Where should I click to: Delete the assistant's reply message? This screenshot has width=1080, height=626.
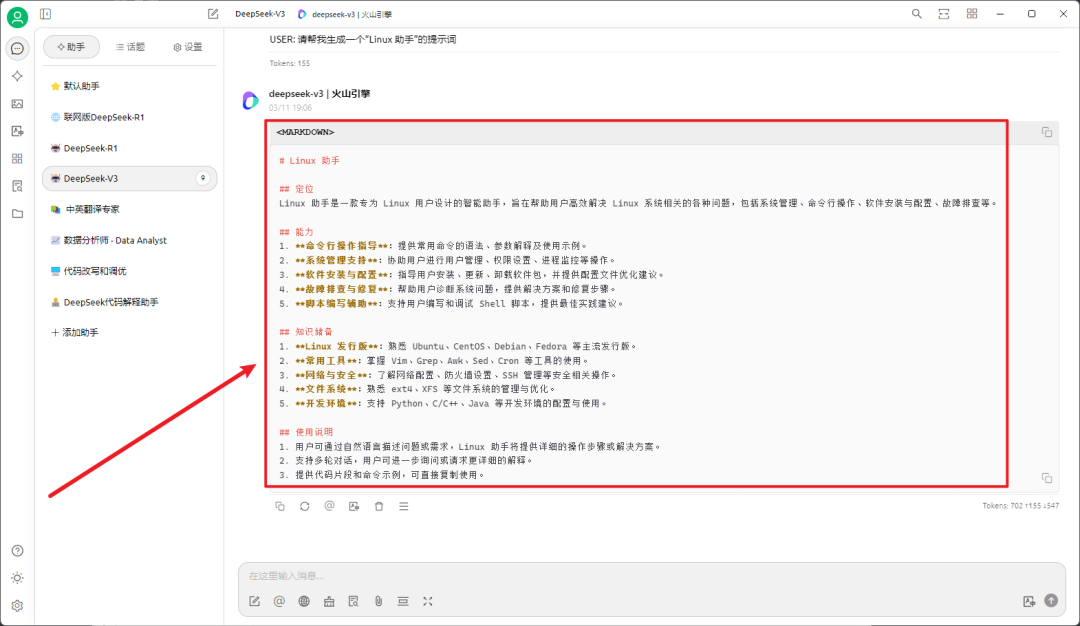click(379, 506)
